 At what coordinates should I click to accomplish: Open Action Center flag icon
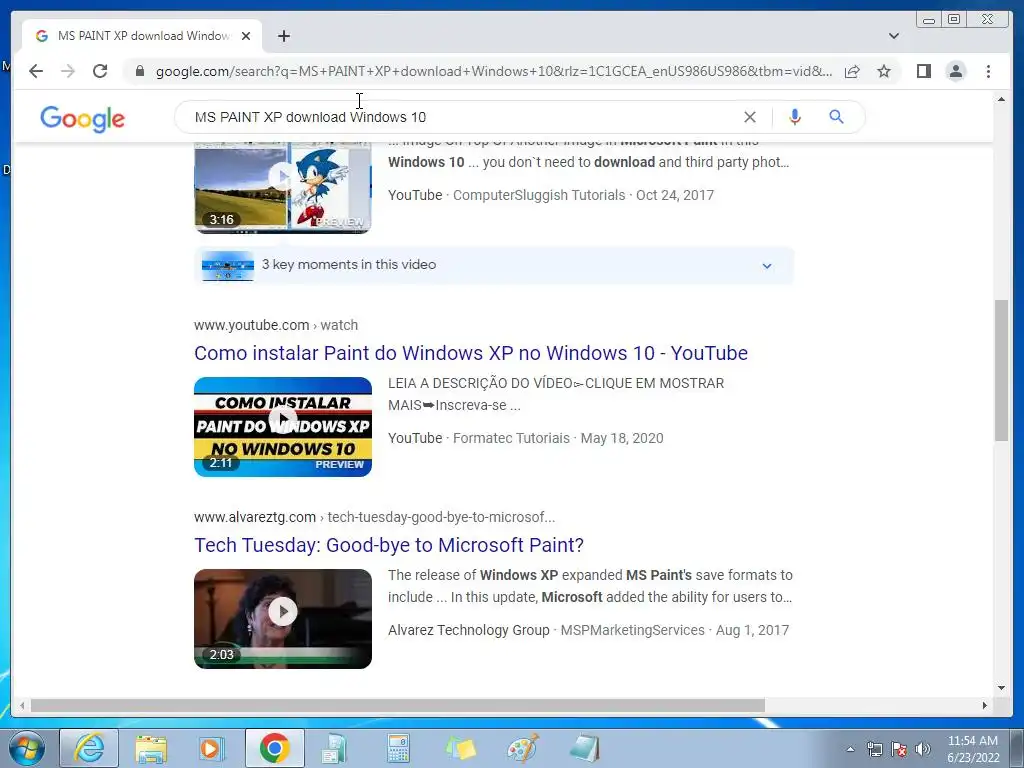tap(899, 749)
